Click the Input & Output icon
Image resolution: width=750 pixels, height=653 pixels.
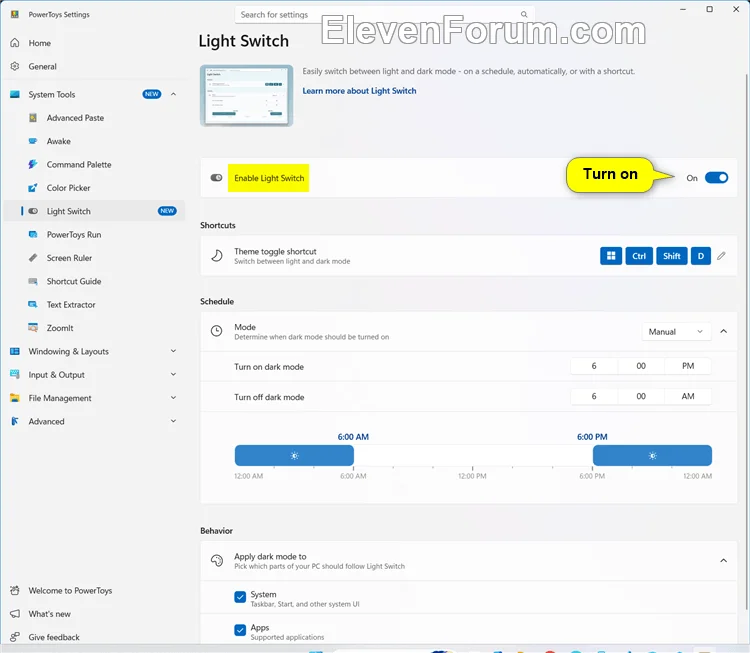pos(15,375)
